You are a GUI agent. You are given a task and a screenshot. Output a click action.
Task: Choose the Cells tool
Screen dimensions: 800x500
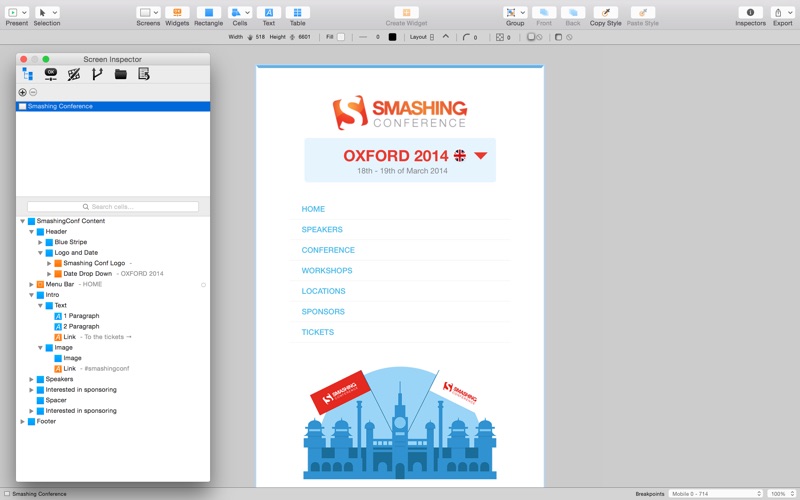[236, 12]
